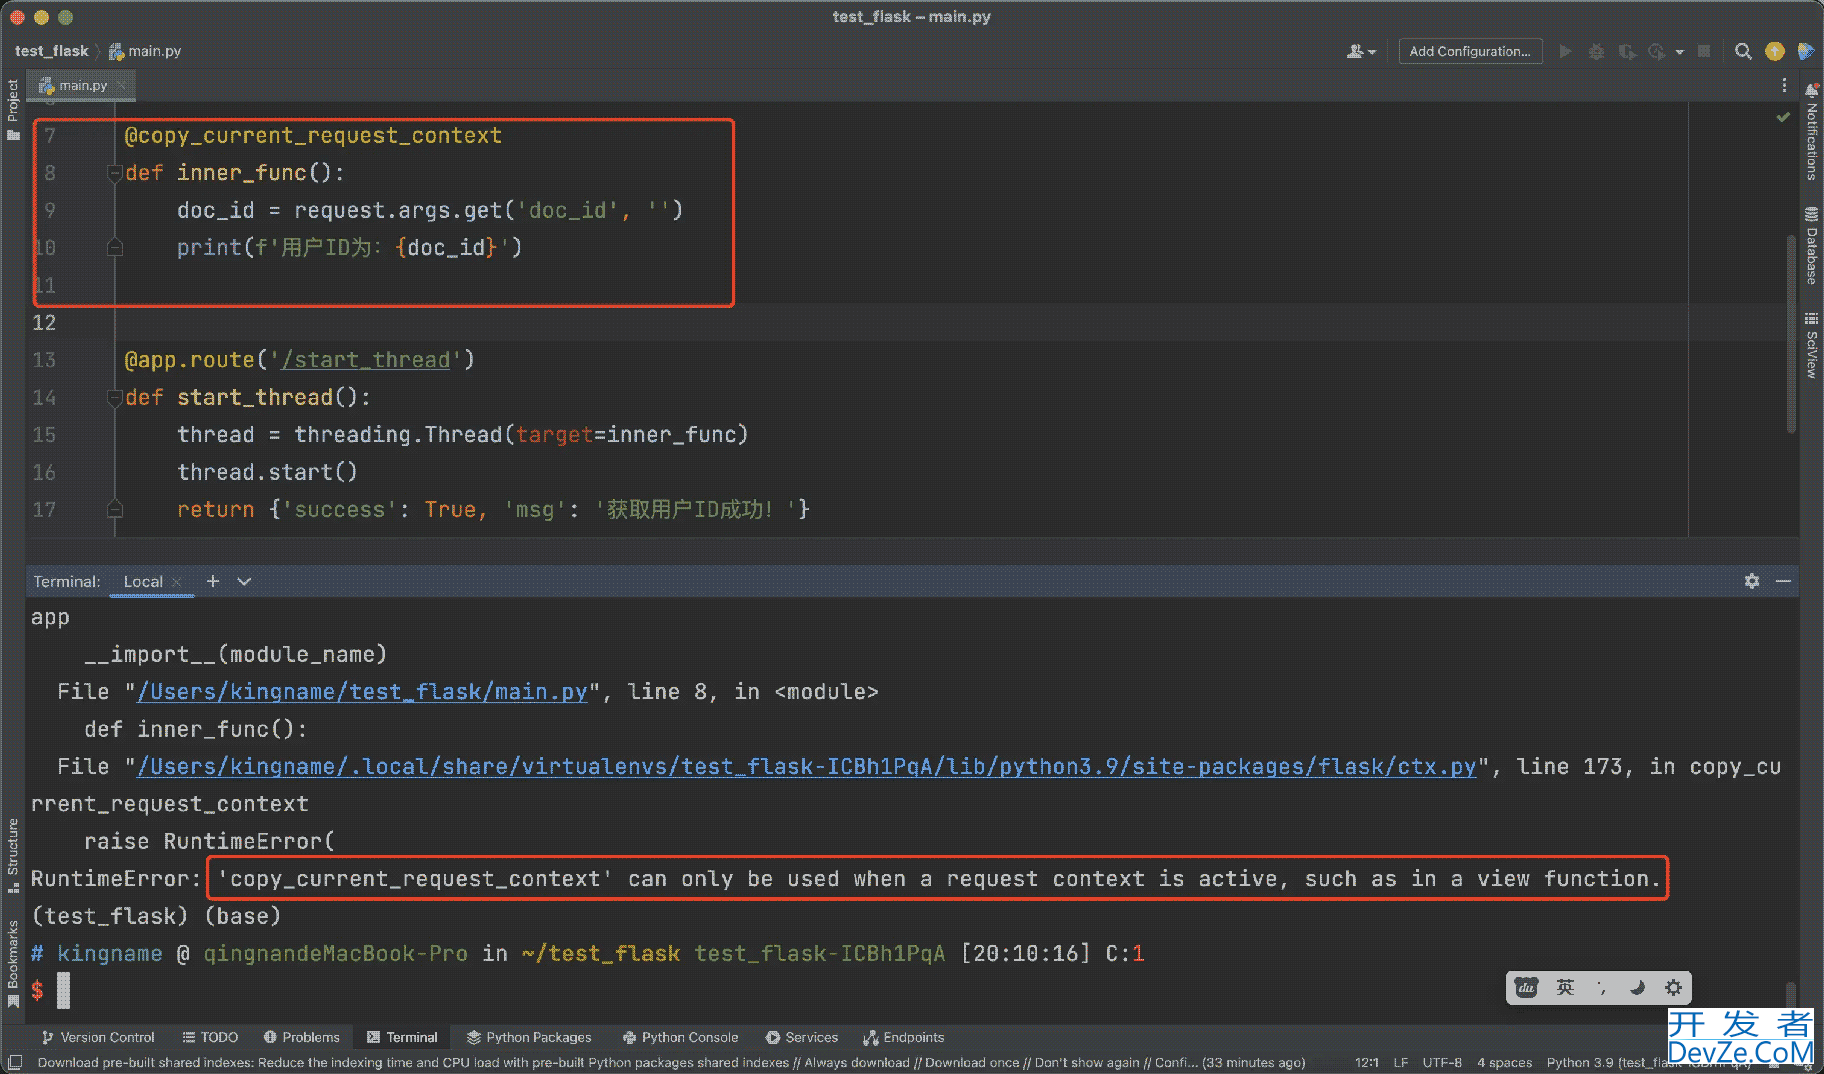This screenshot has height=1074, width=1824.
Task: Select the main.py editor tab
Action: (82, 86)
